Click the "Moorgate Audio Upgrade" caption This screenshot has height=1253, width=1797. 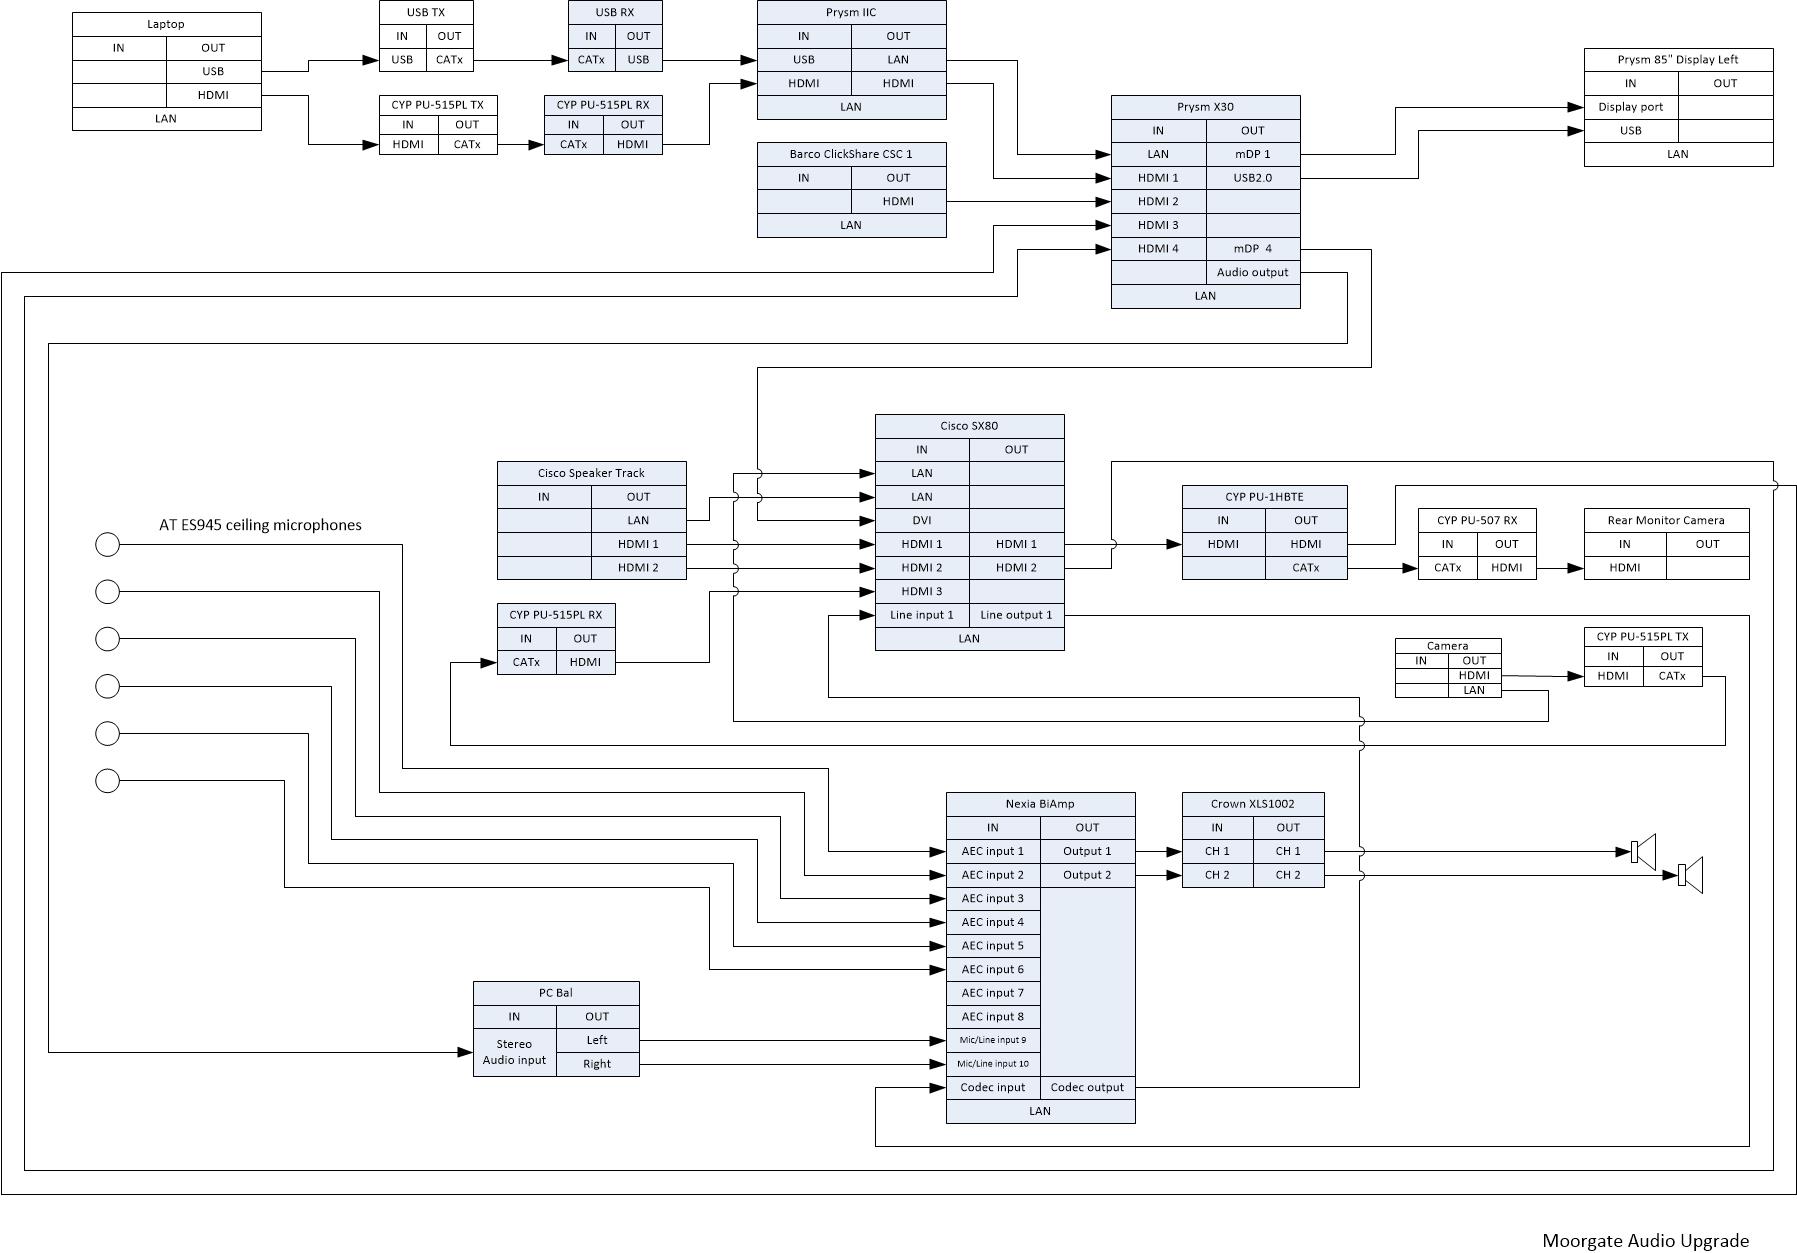point(1645,1241)
